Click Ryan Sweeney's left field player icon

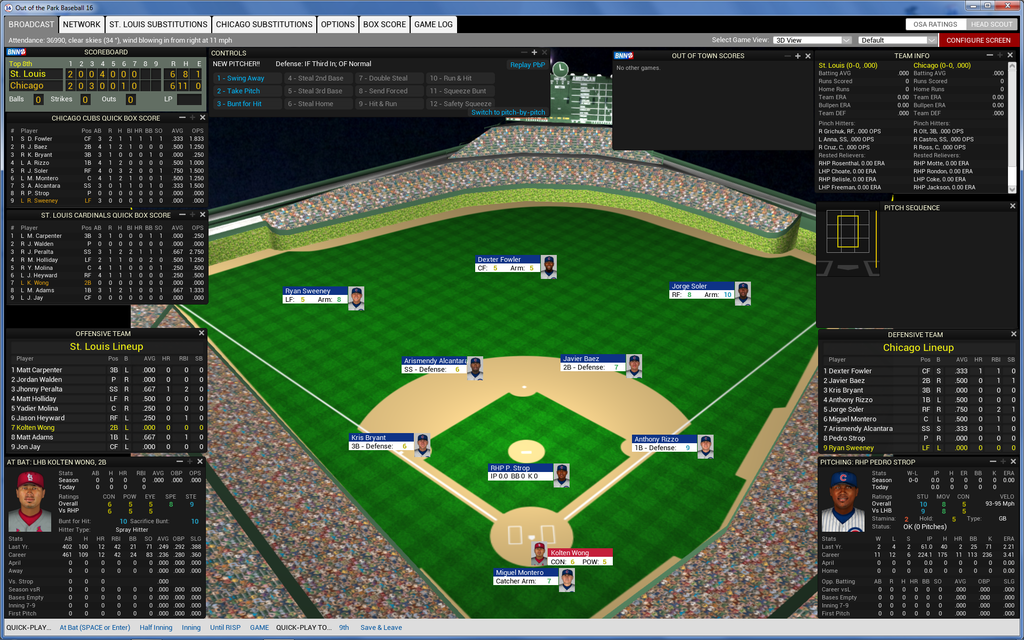[356, 298]
